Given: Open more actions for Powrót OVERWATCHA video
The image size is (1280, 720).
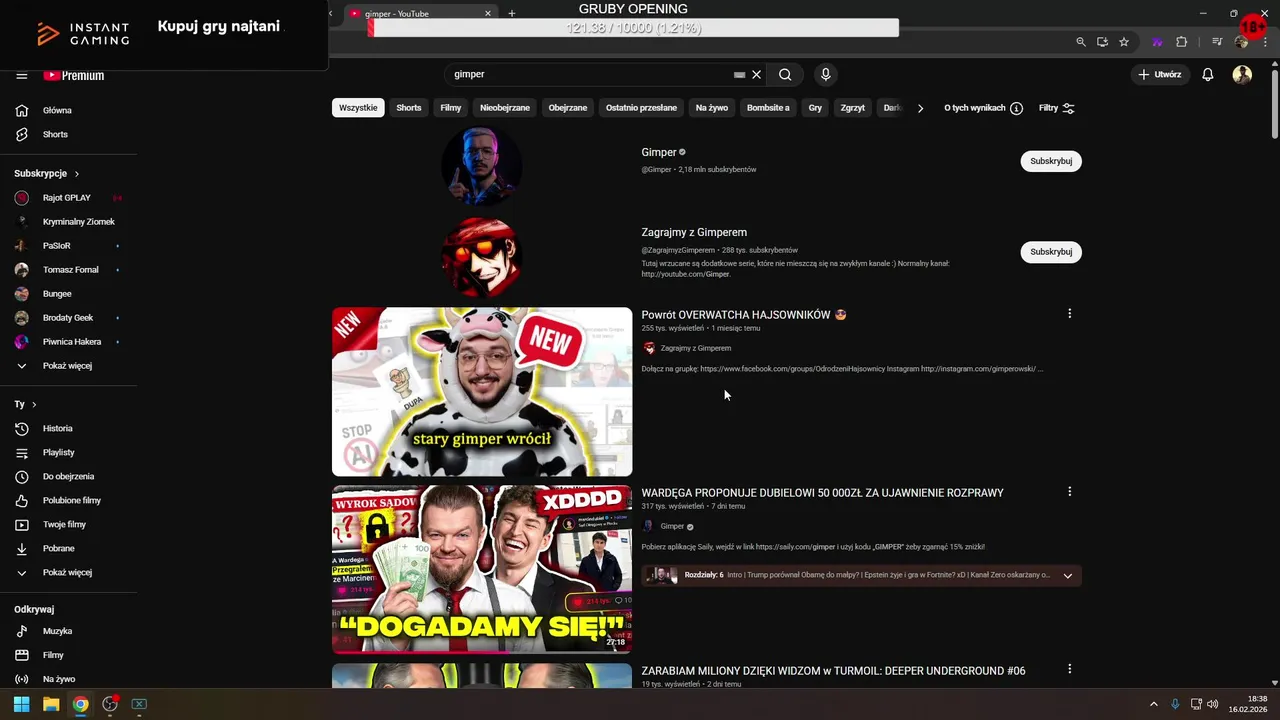Looking at the screenshot, I should pos(1069,314).
